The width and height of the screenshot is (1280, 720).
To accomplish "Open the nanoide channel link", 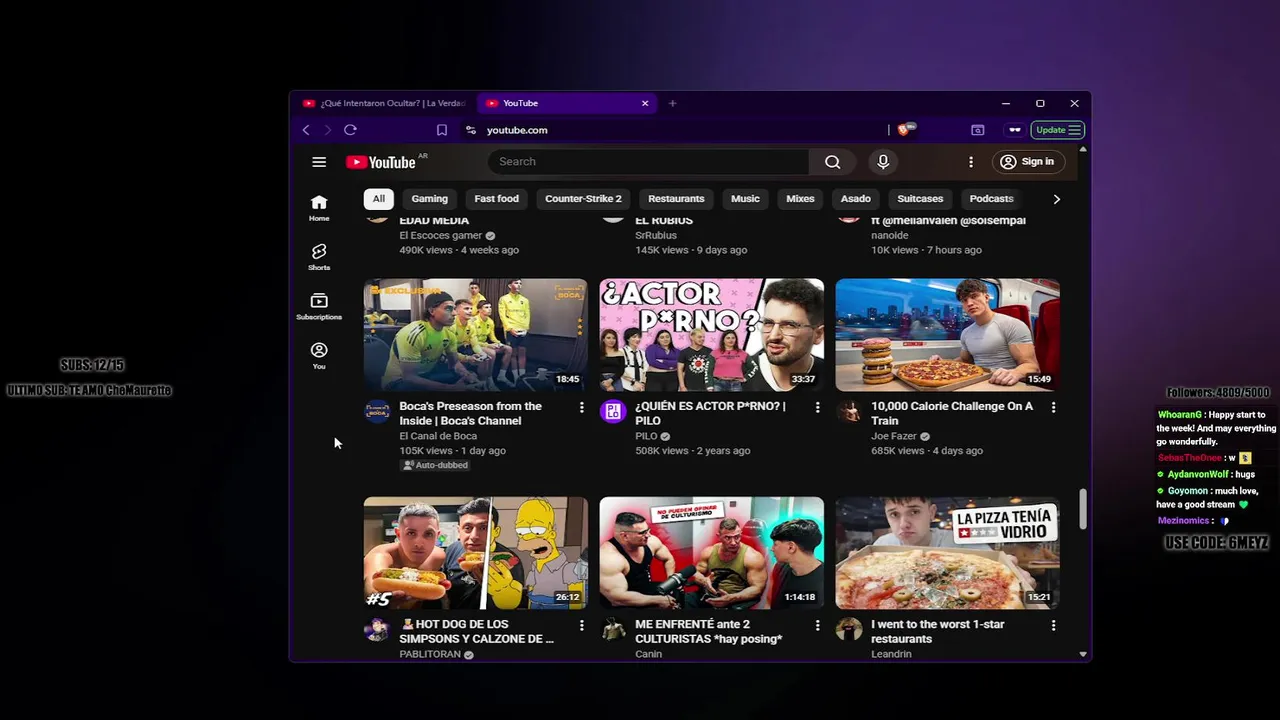I will pos(890,235).
